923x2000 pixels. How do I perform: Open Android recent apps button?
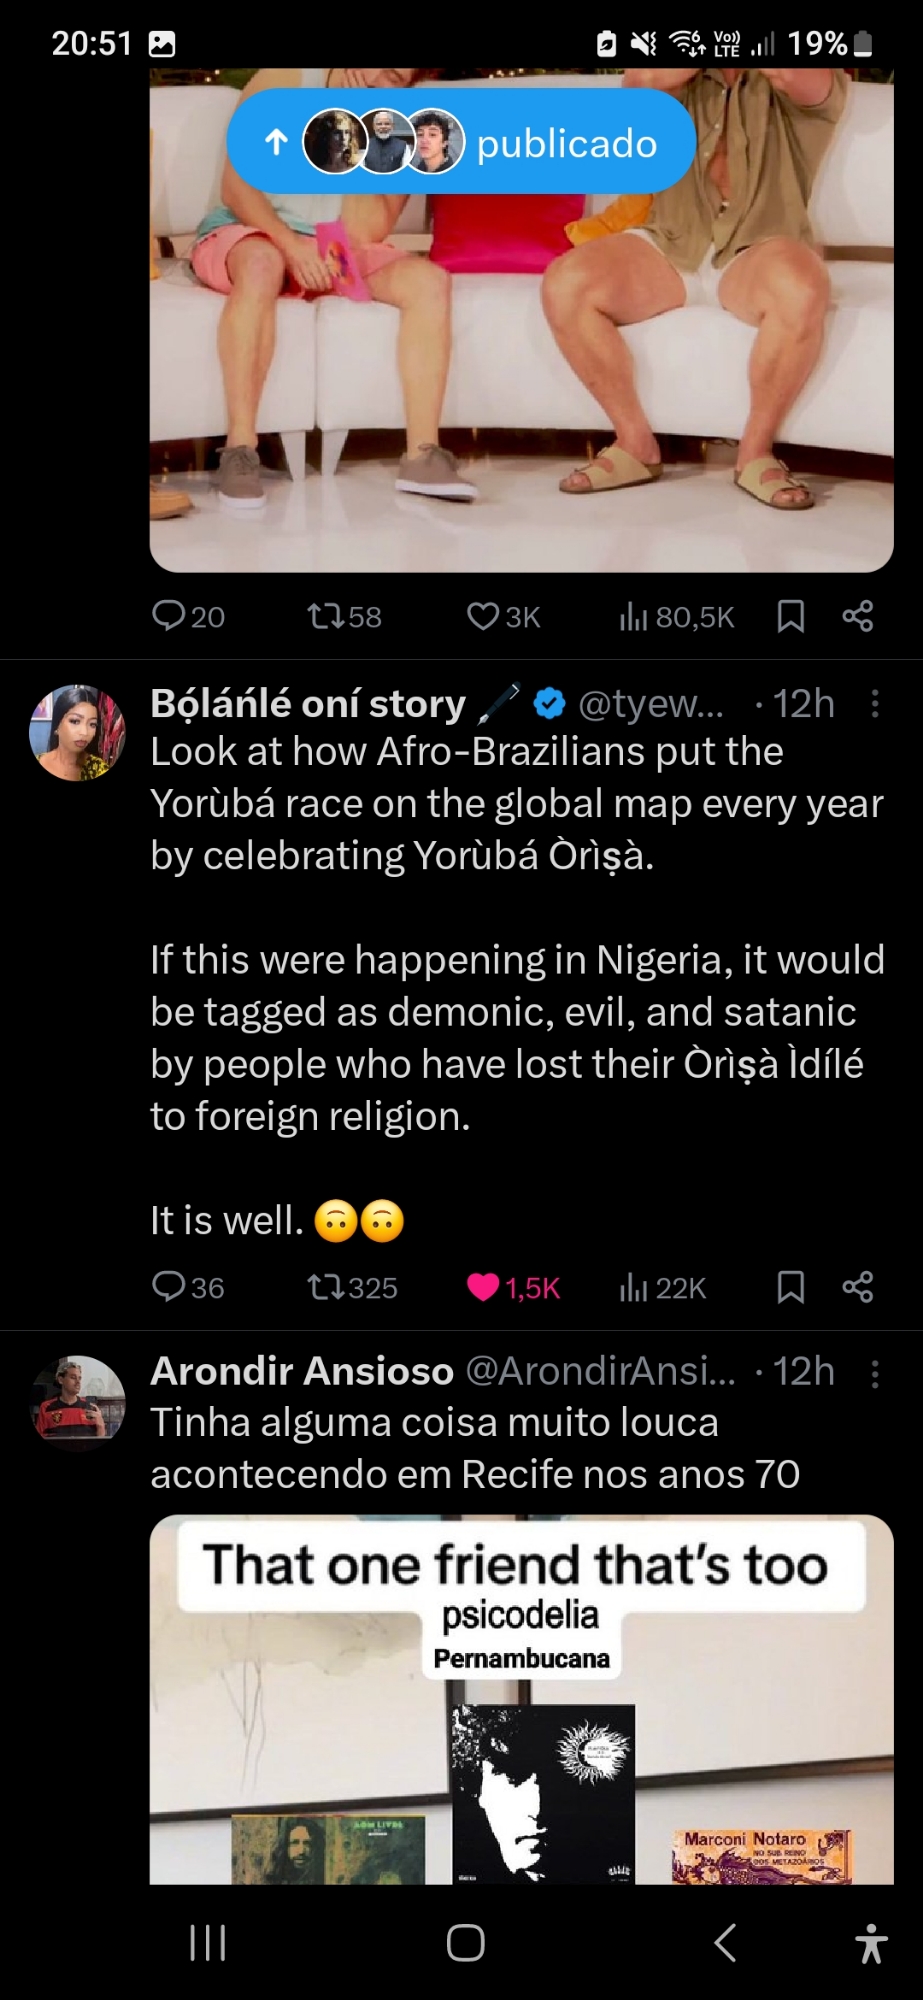coord(208,1943)
